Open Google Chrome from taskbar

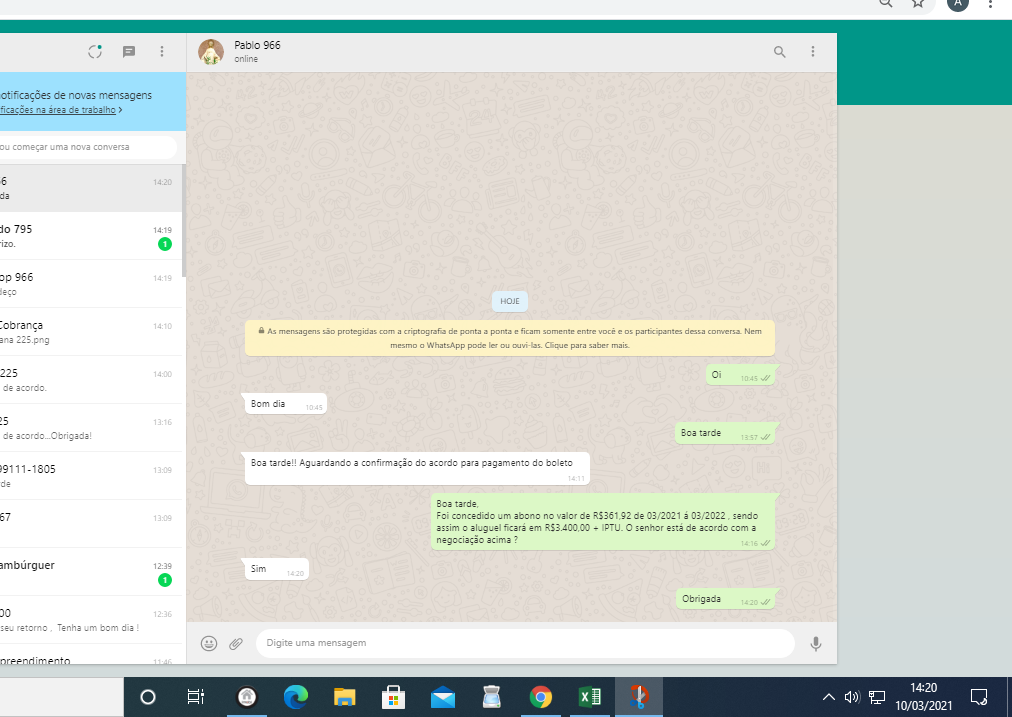point(541,697)
